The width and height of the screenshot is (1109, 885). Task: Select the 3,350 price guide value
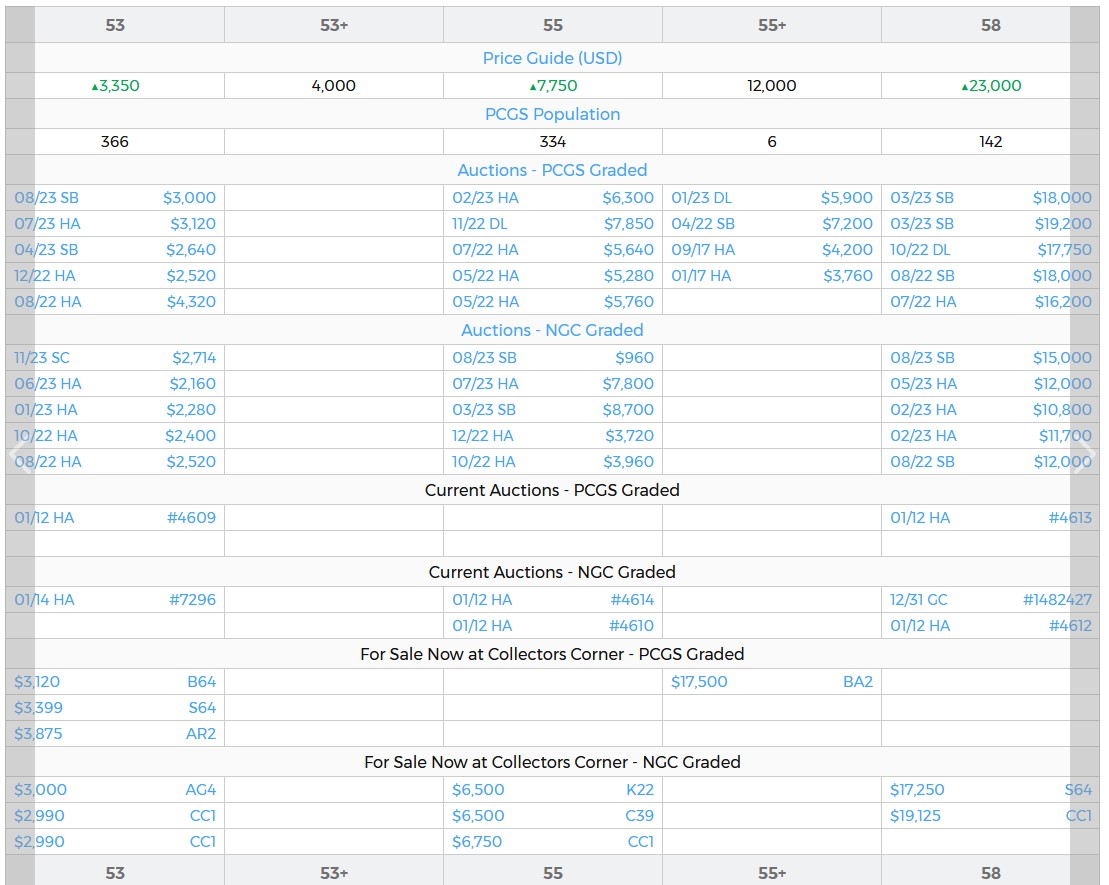tap(115, 86)
